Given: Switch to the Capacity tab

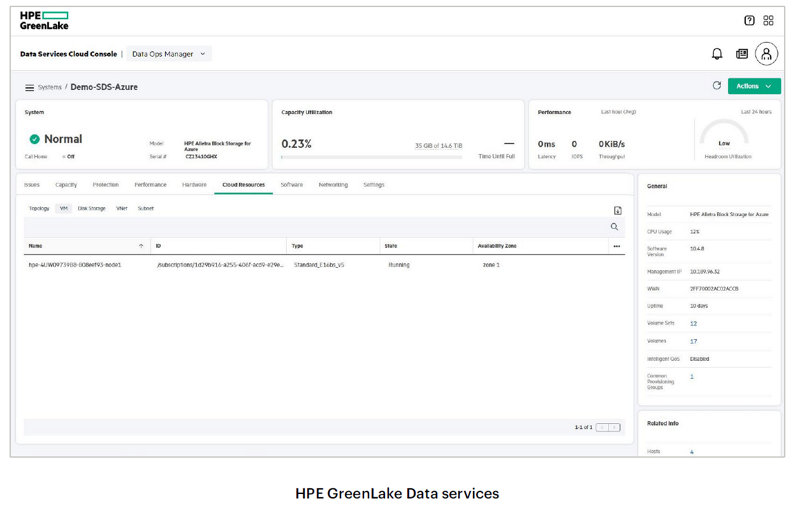Looking at the screenshot, I should [x=66, y=185].
